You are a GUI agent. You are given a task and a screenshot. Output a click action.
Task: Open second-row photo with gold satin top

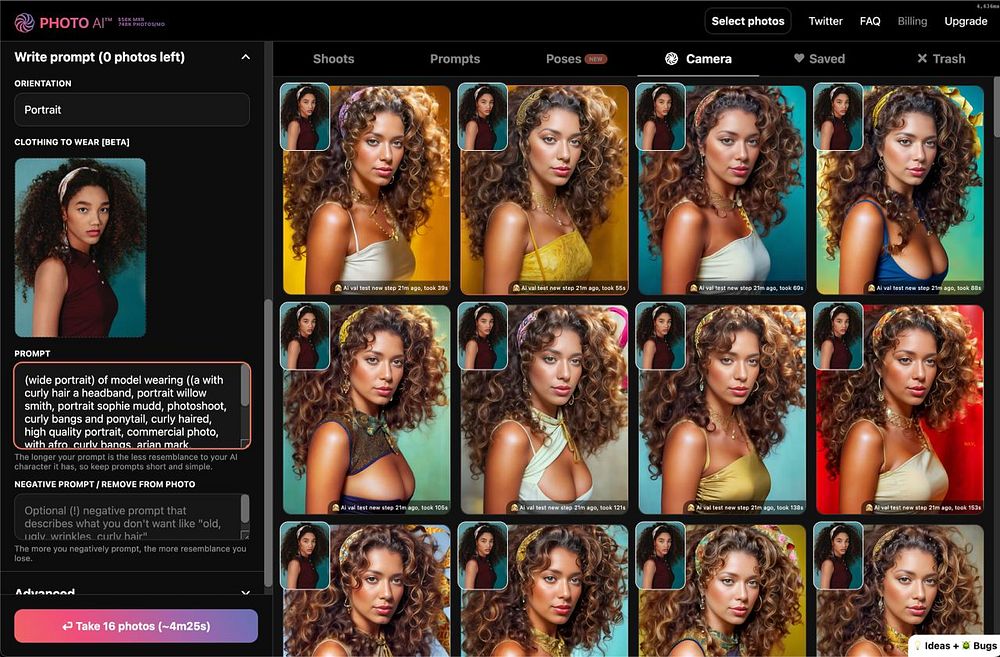pyautogui.click(x=722, y=410)
